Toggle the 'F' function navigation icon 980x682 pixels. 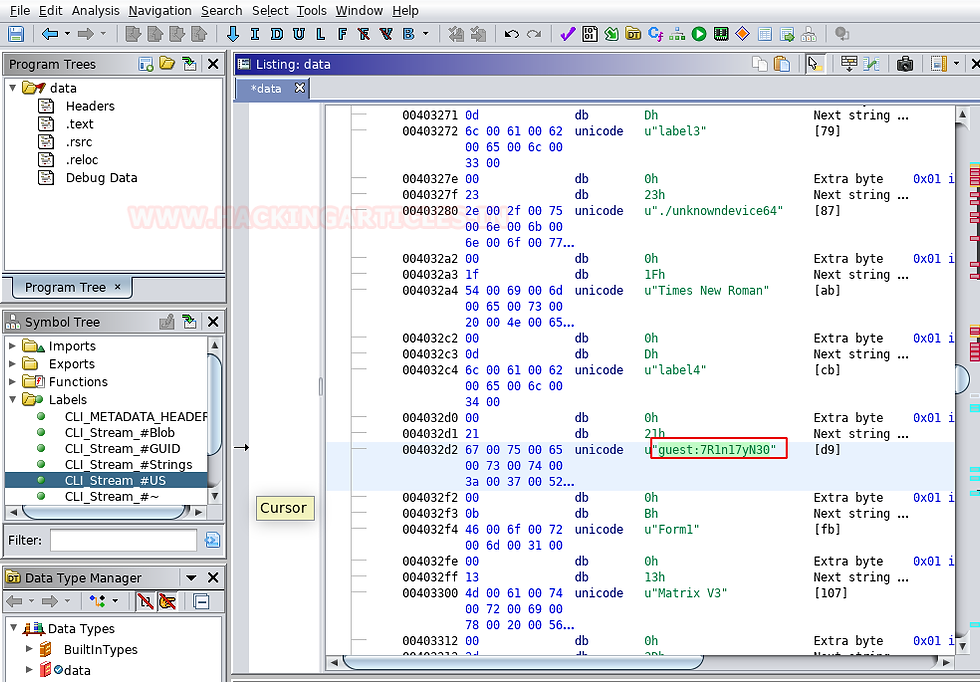pyautogui.click(x=342, y=34)
